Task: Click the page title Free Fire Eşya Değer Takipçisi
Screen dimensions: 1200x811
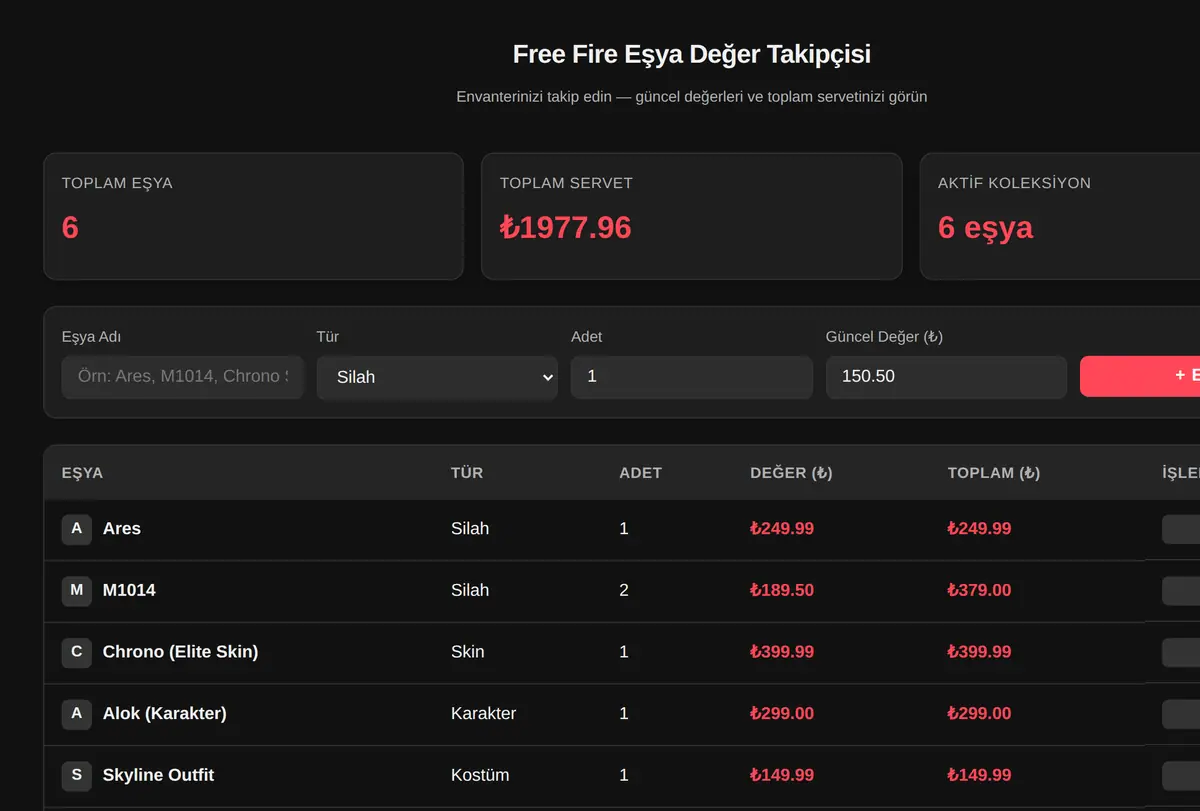Action: pos(692,54)
